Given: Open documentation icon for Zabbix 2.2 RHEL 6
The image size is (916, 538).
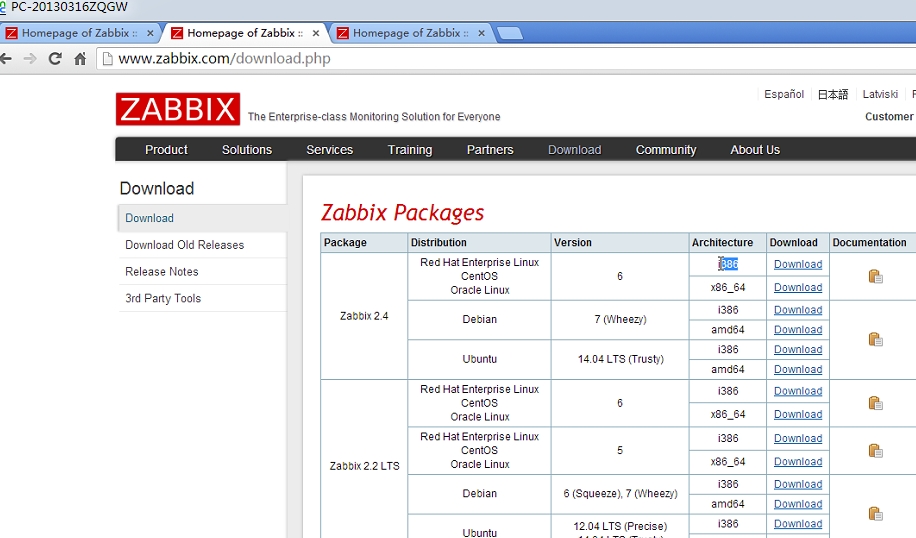Looking at the screenshot, I should tap(875, 402).
